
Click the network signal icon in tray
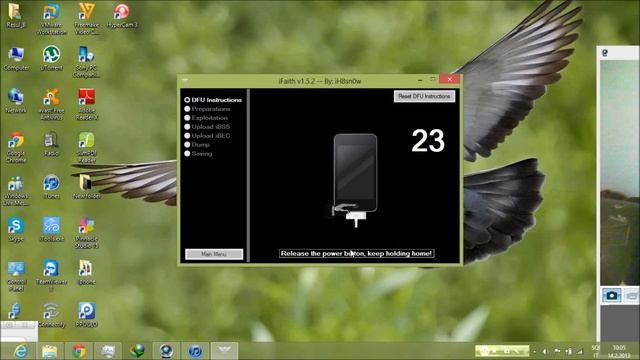click(x=579, y=351)
